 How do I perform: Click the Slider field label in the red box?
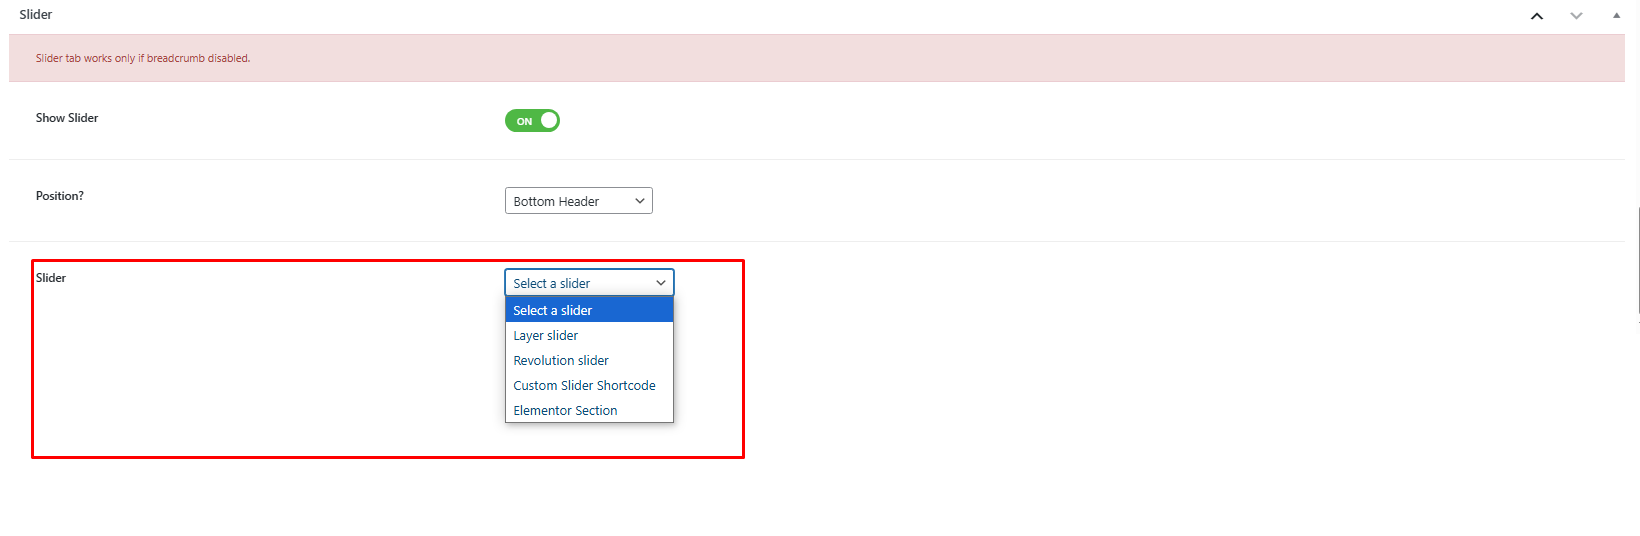51,278
